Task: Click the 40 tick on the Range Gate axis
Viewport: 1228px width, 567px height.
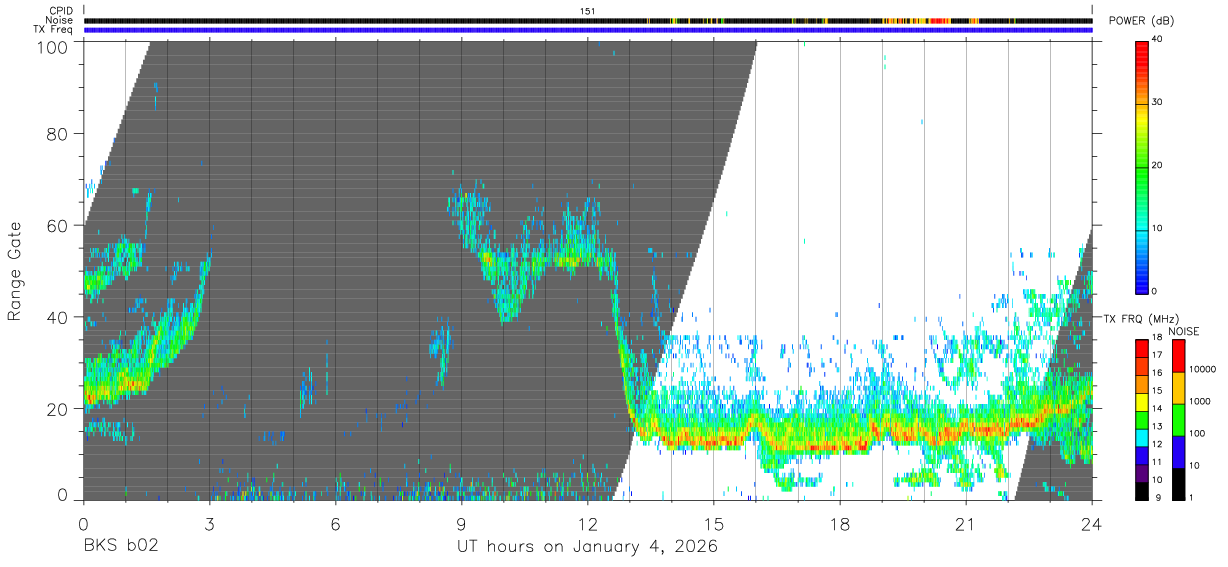Action: click(56, 317)
